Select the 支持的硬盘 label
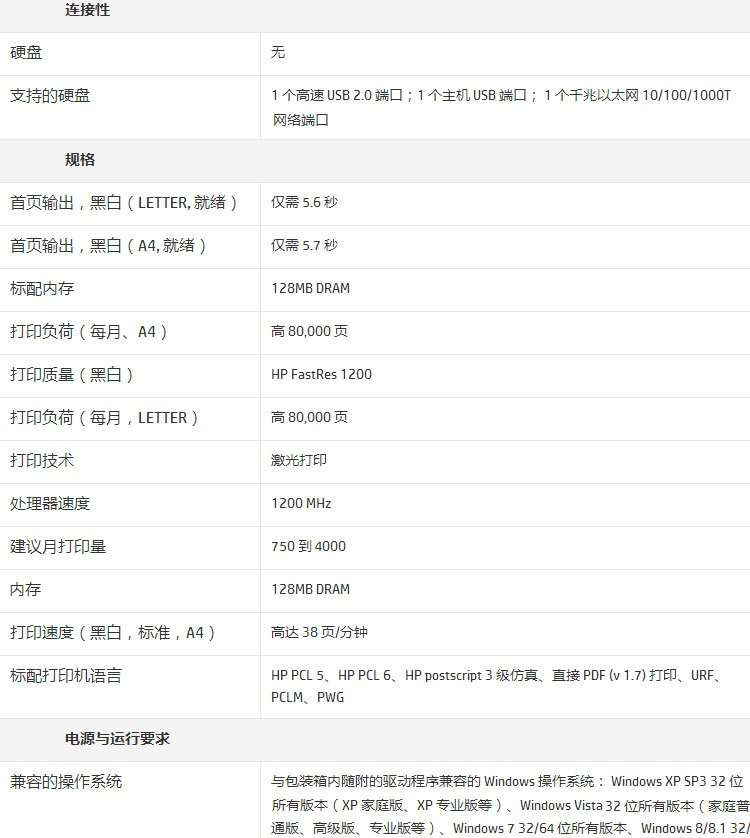Image resolution: width=750 pixels, height=838 pixels. (50, 96)
